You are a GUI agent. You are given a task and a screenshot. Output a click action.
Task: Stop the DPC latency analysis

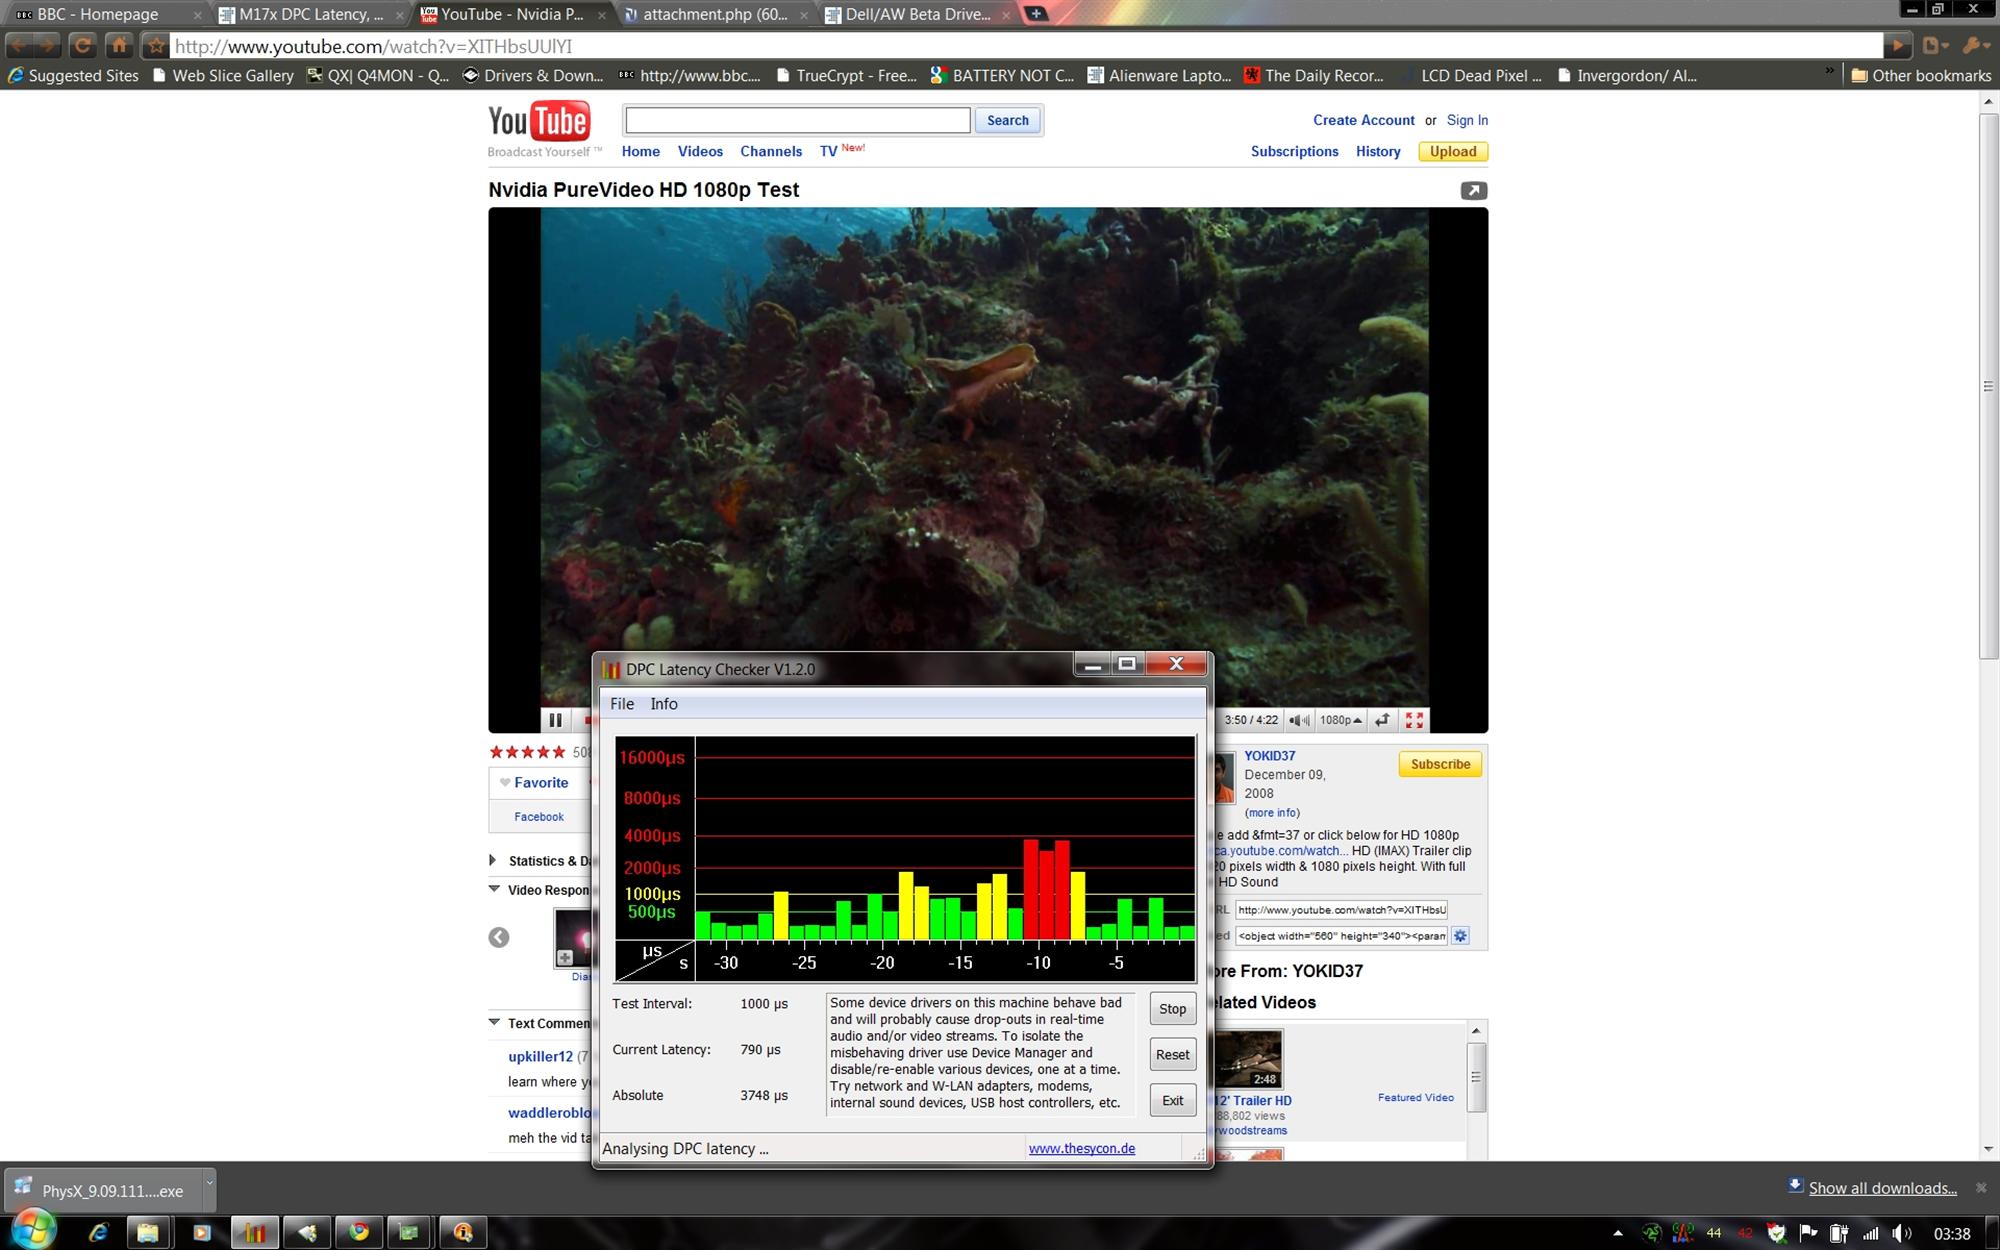(x=1172, y=1009)
